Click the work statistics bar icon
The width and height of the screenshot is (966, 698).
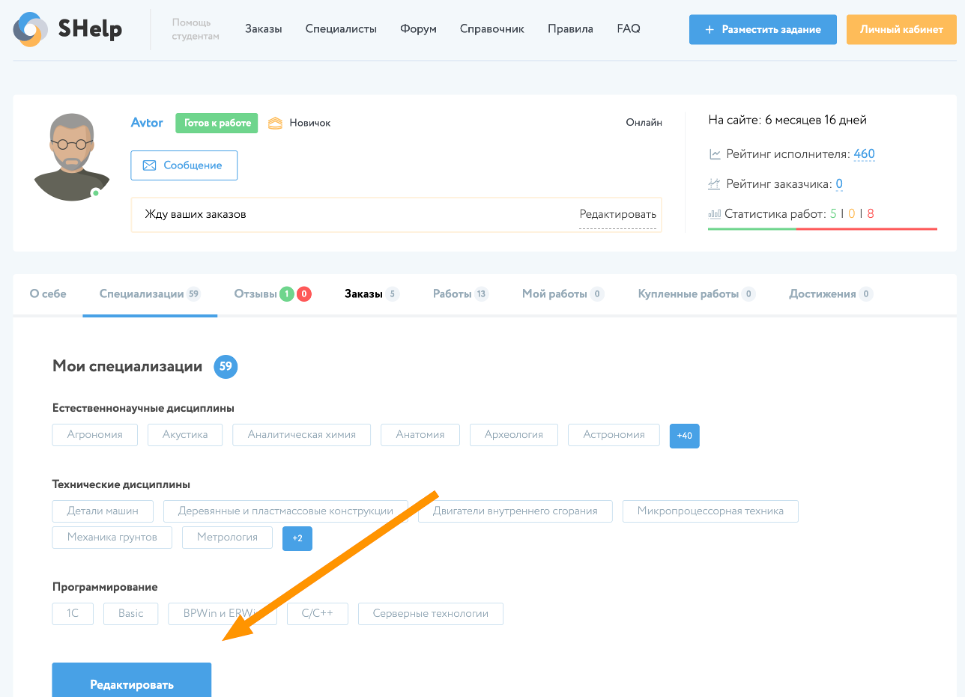[715, 214]
